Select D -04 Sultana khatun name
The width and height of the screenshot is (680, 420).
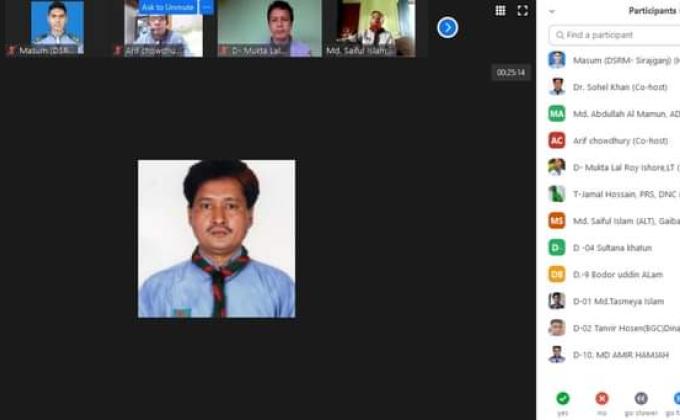tap(612, 248)
